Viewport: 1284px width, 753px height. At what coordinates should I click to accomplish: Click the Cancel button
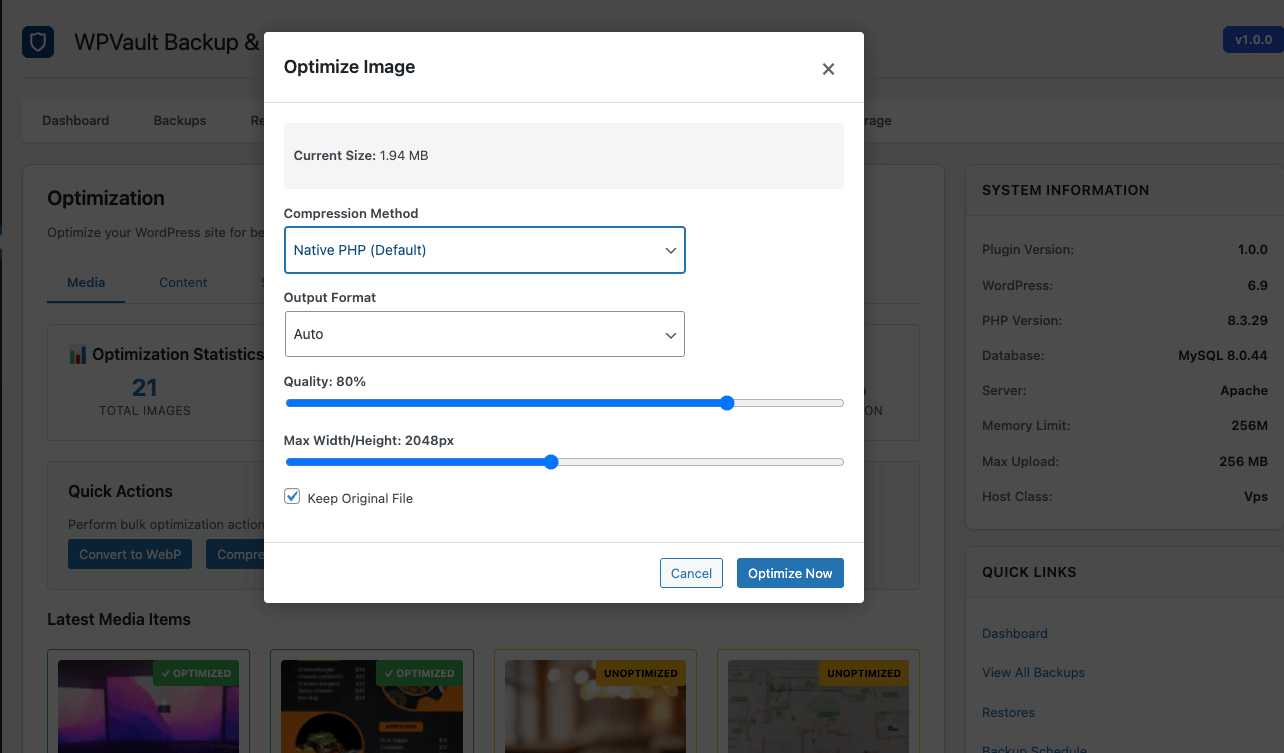point(691,573)
